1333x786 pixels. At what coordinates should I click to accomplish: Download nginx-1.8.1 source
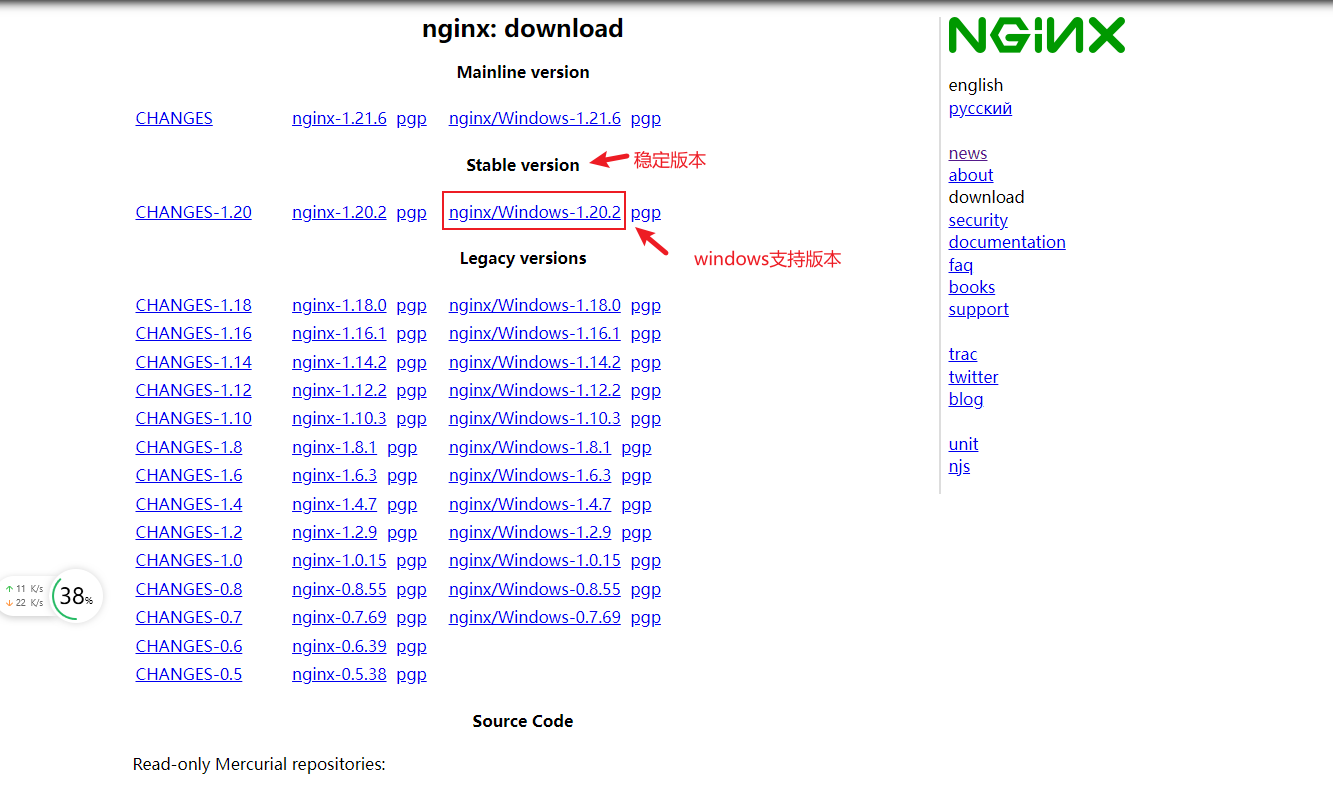(334, 447)
